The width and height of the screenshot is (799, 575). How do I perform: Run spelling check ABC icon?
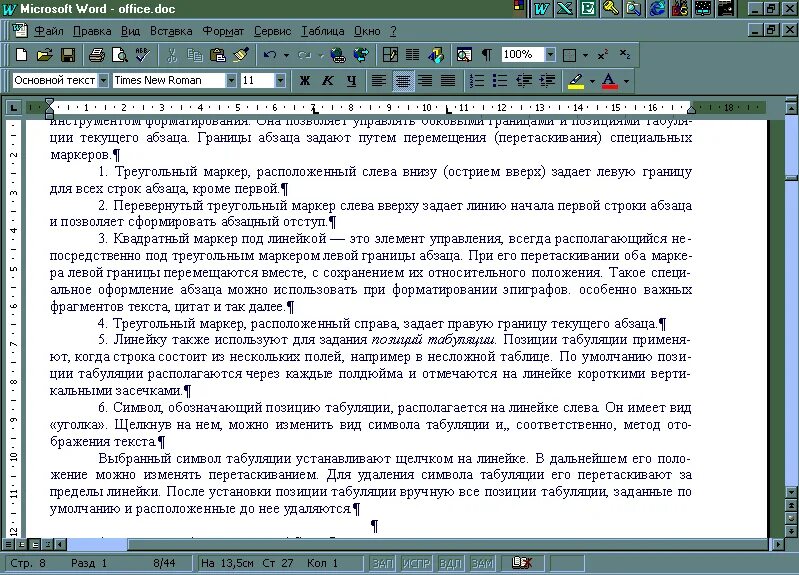pos(143,55)
